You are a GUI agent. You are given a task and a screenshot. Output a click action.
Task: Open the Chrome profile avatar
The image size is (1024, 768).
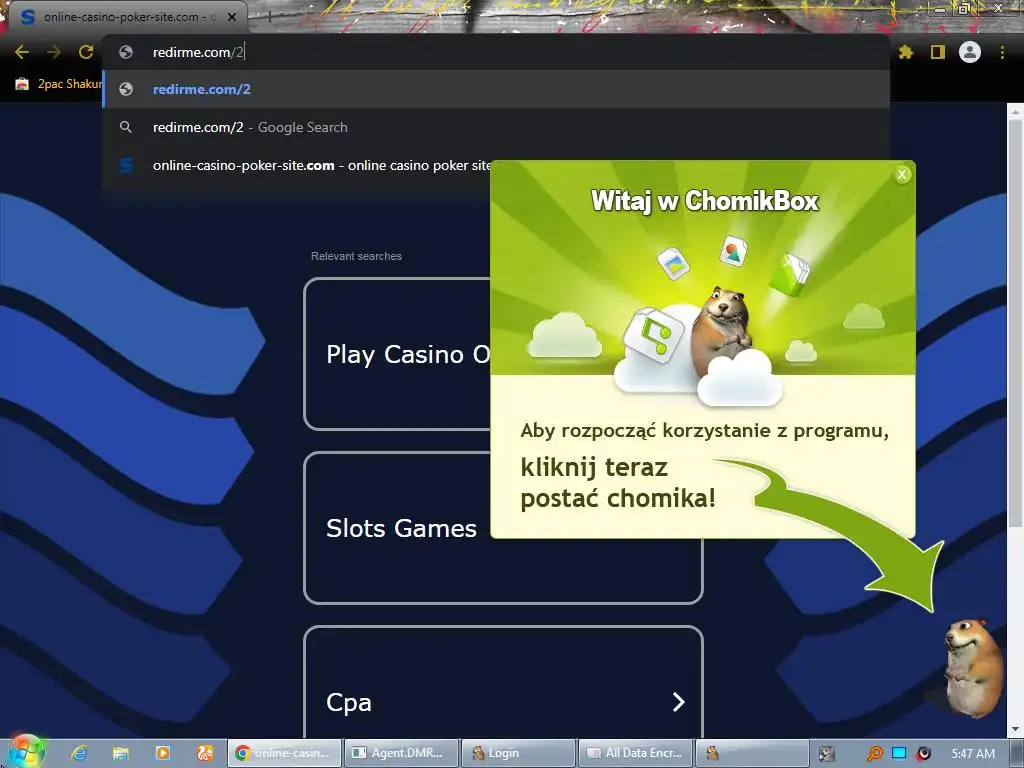point(970,52)
